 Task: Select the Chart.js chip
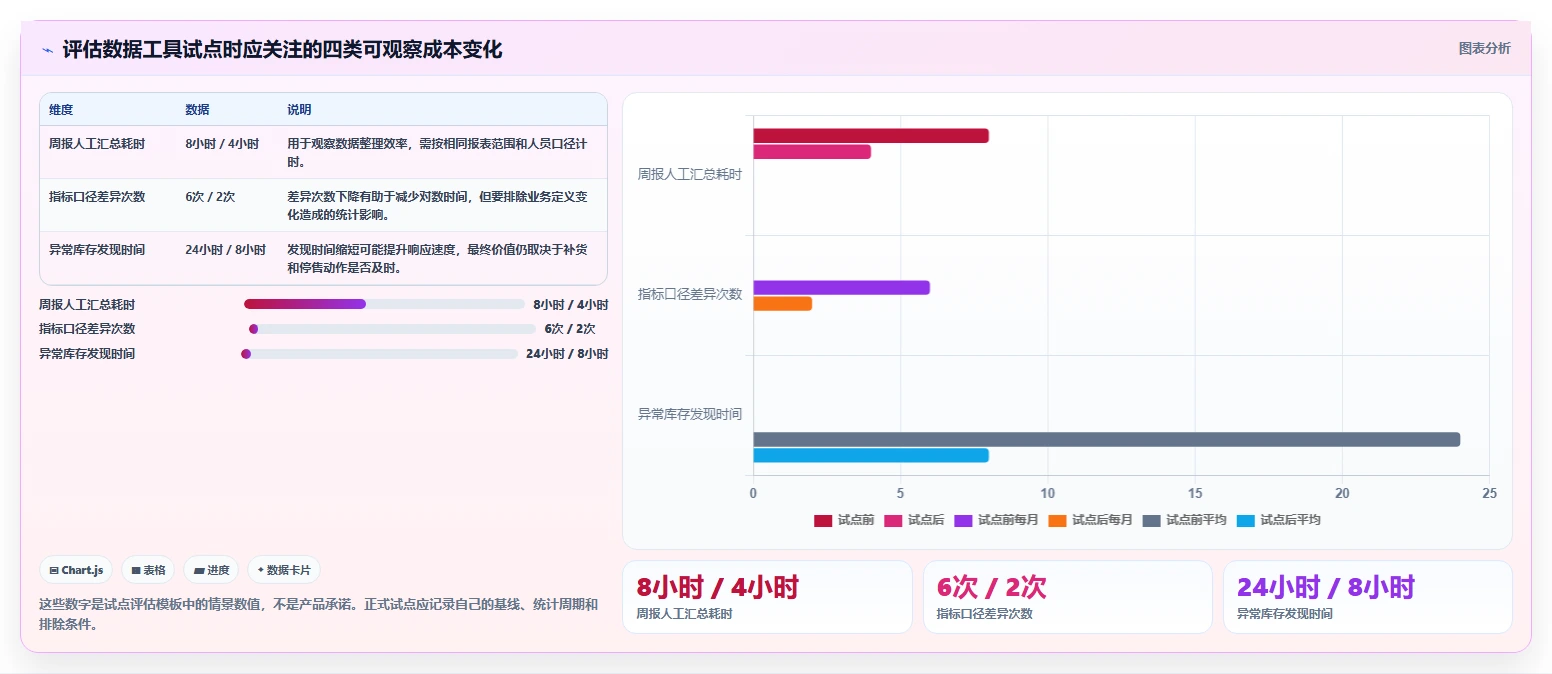click(x=77, y=570)
